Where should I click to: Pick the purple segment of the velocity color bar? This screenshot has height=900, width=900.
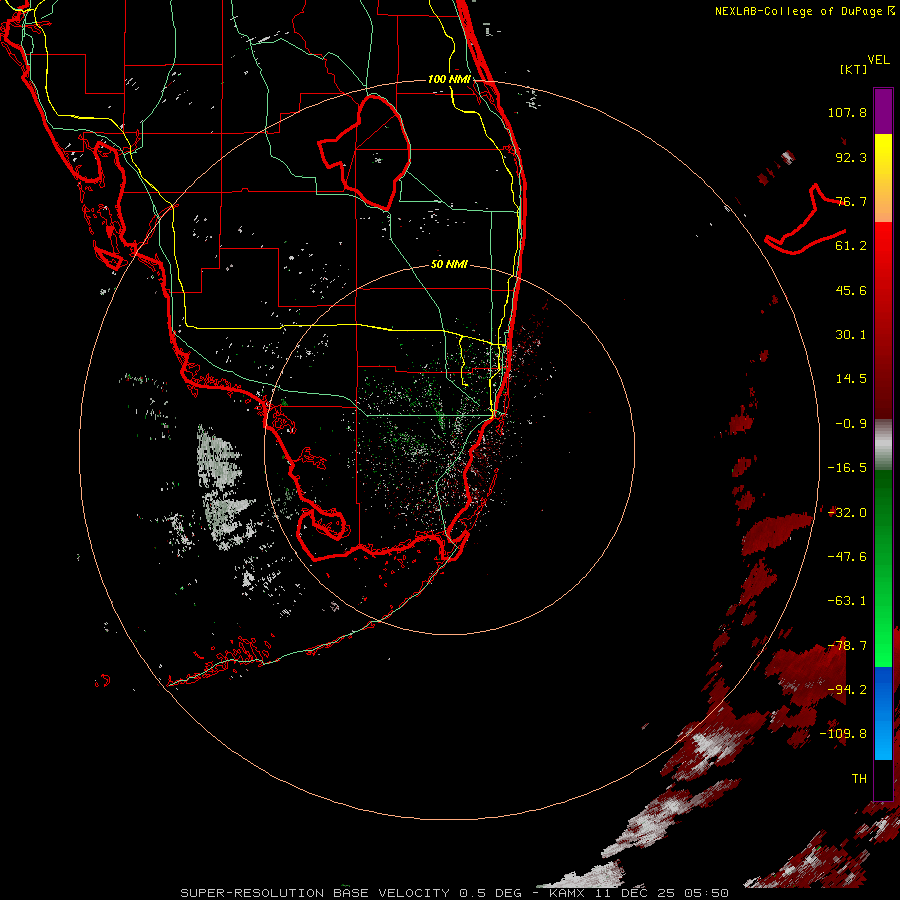(883, 111)
